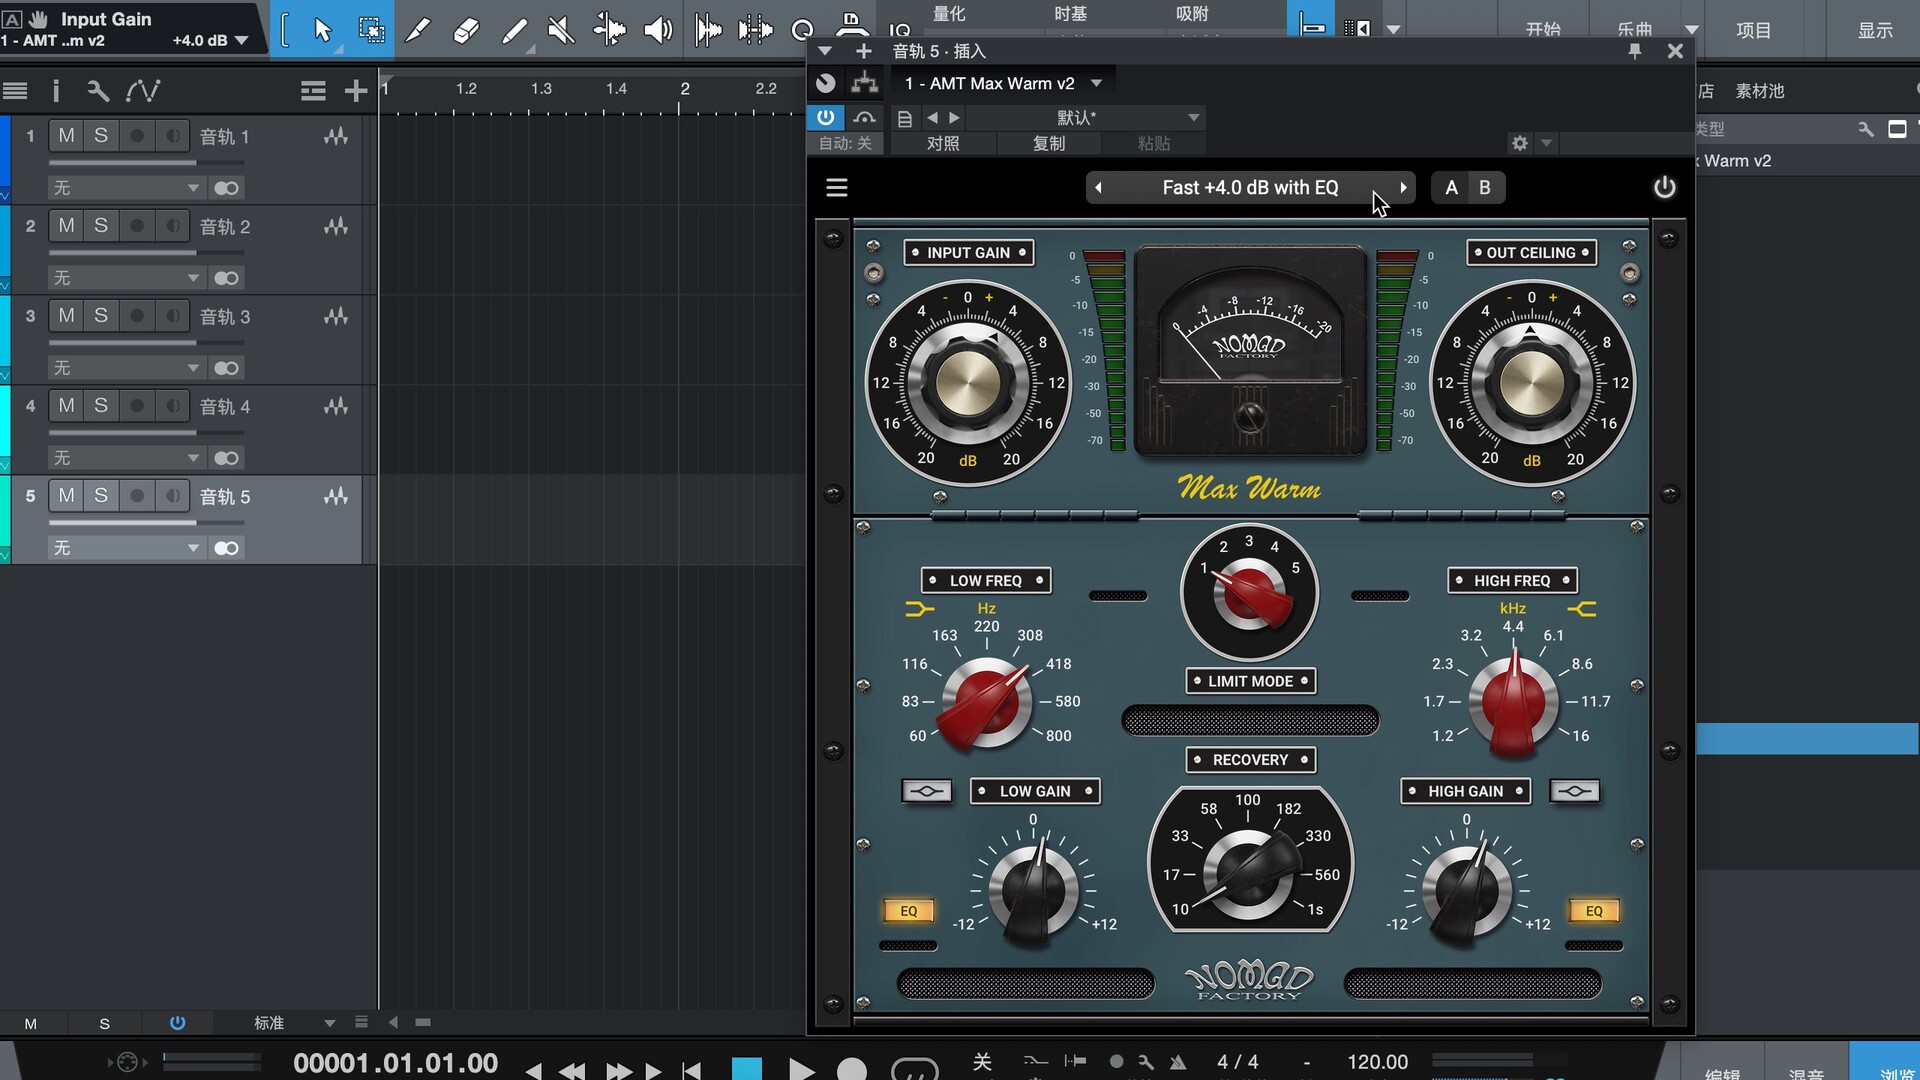Viewport: 1920px width, 1080px height.
Task: Load previous plugin preset arrow
Action: point(932,118)
